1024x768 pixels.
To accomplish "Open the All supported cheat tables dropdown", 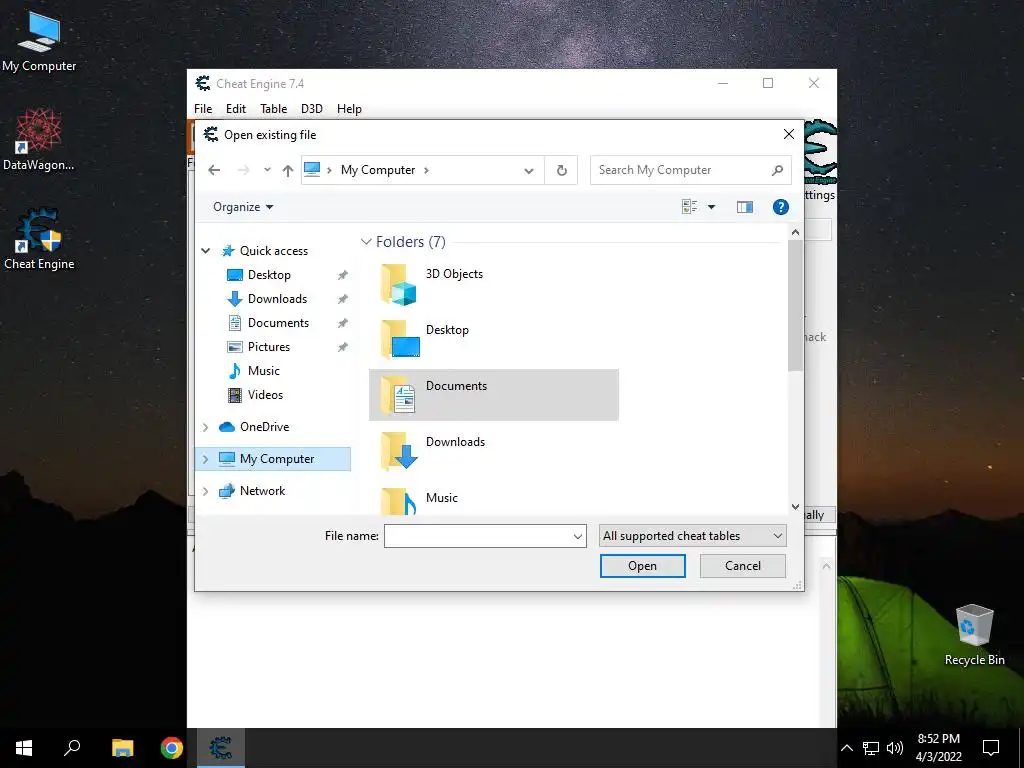I will tap(692, 536).
